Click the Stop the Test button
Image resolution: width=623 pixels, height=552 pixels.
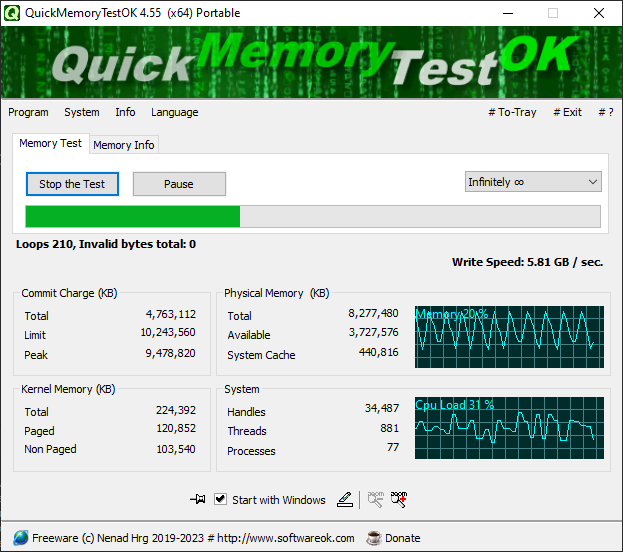[x=72, y=184]
